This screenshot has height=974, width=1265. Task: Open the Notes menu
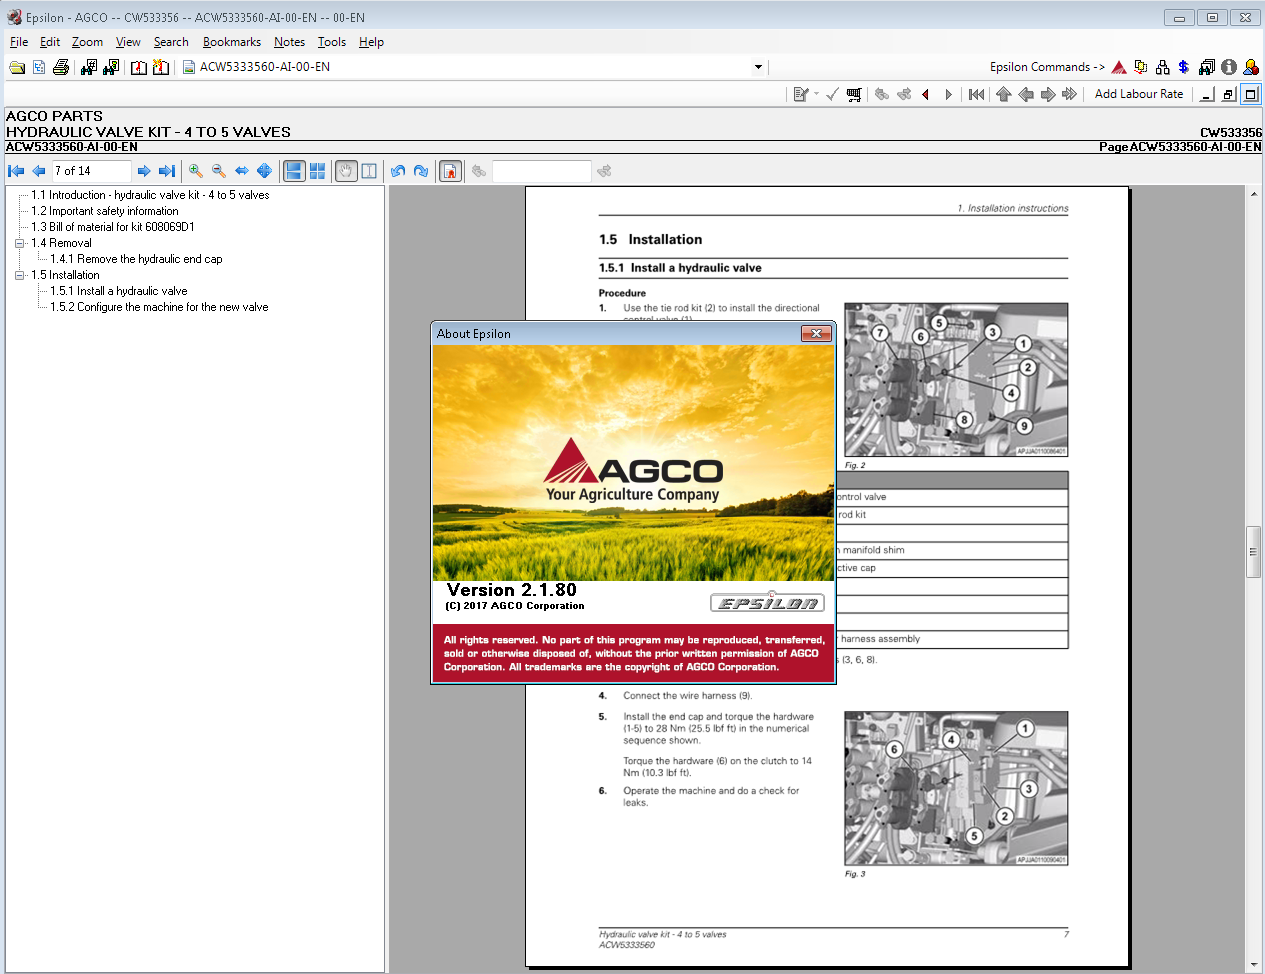pyautogui.click(x=289, y=42)
